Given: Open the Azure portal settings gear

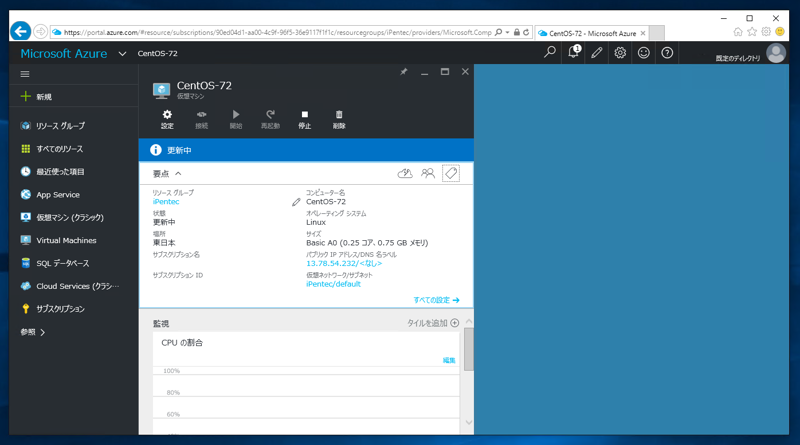Looking at the screenshot, I should [x=620, y=53].
